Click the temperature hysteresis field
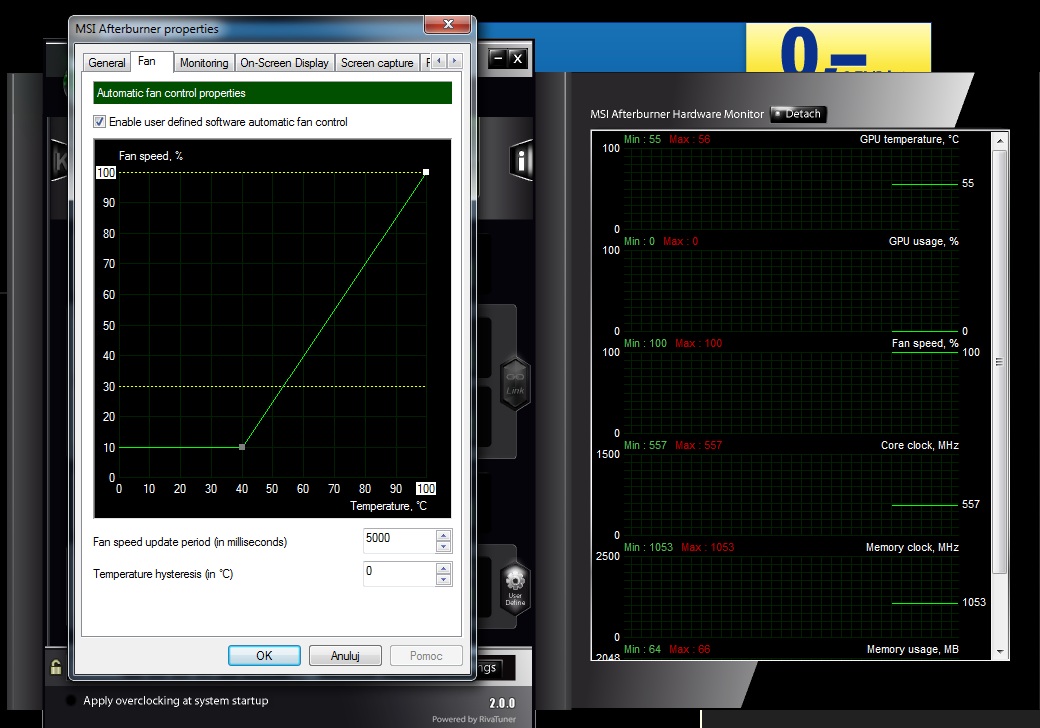The height and width of the screenshot is (728, 1040). tap(399, 574)
